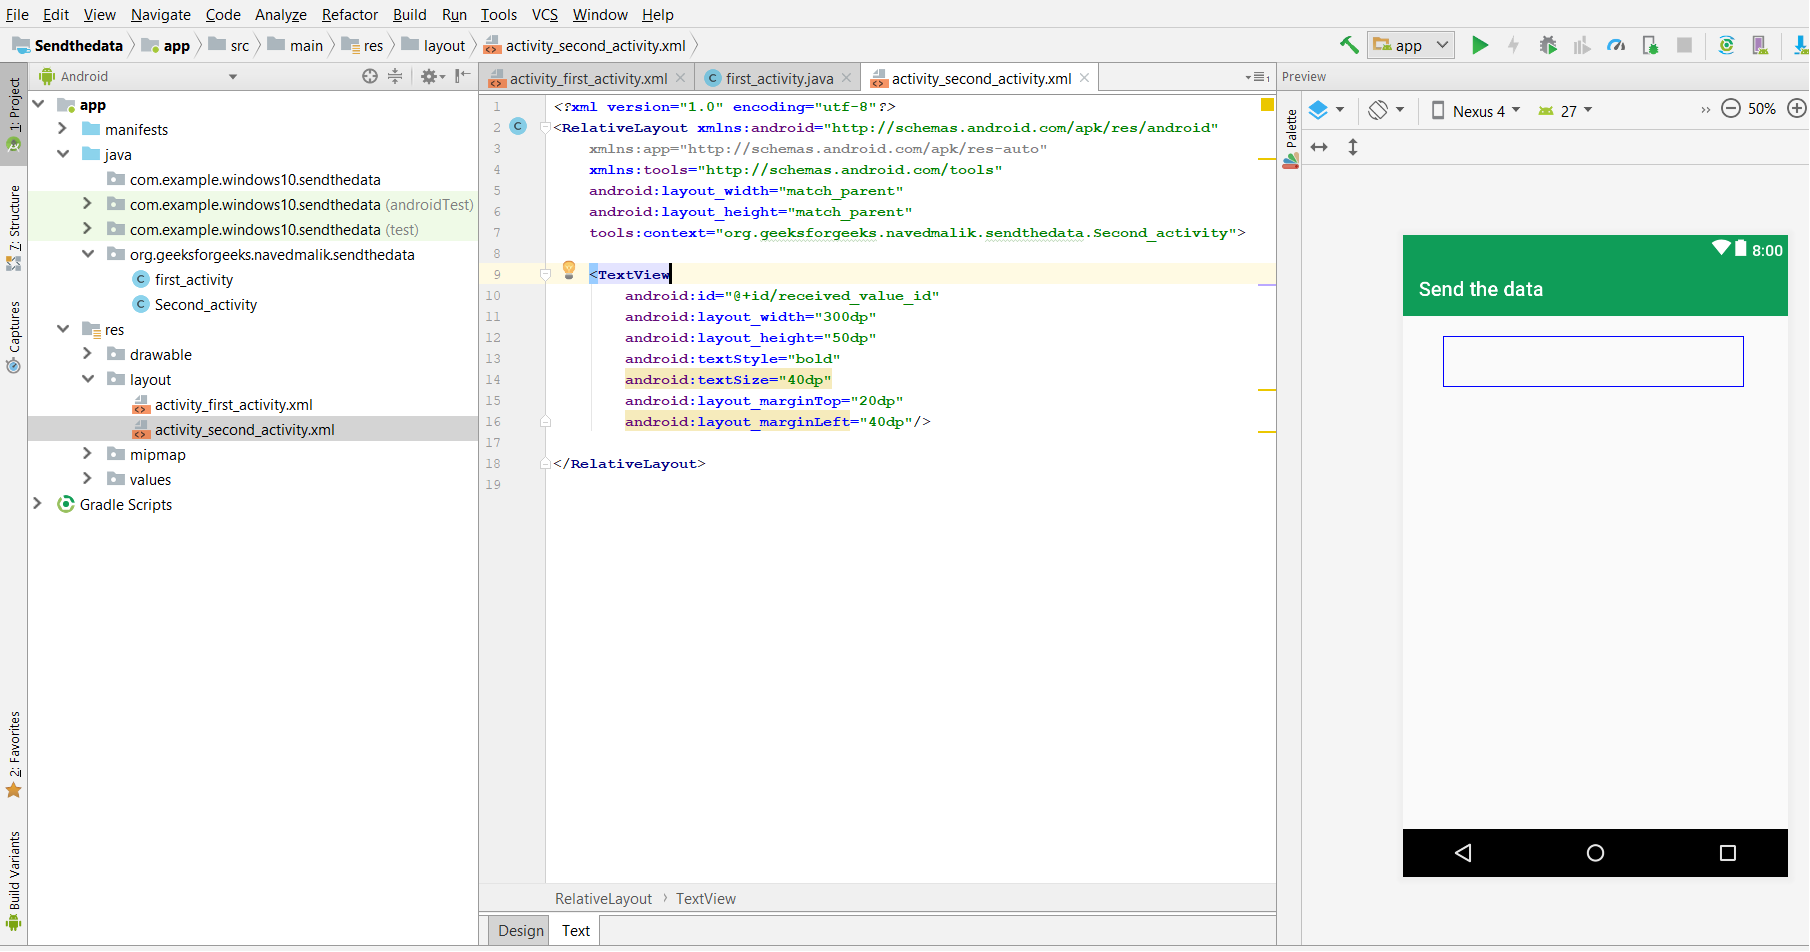The width and height of the screenshot is (1810, 952).
Task: Open the Profile app gauge icon
Action: click(x=1616, y=45)
